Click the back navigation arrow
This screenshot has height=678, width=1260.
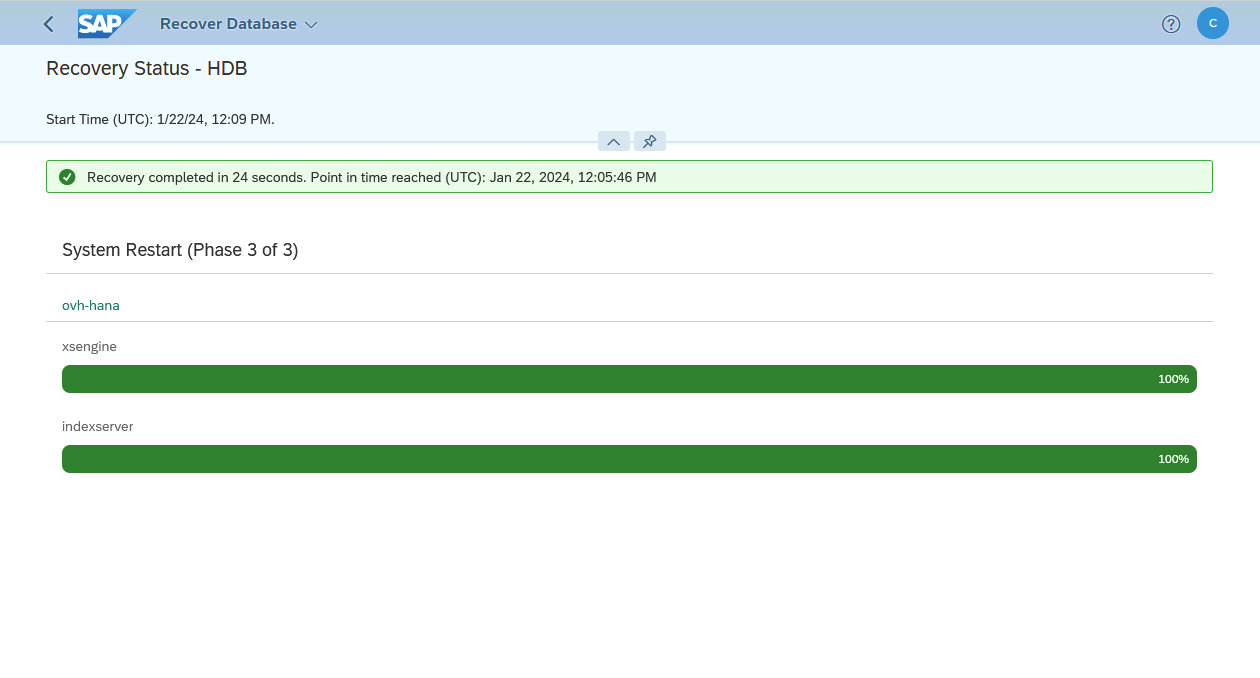(x=47, y=23)
